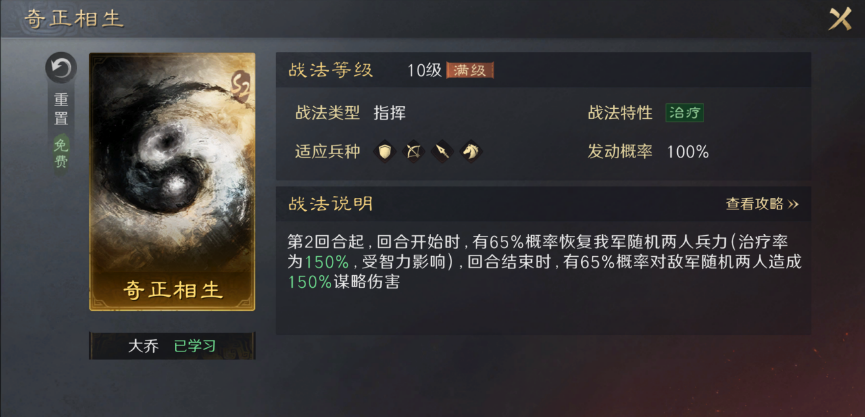Click the green 150% heal rate value

(327, 262)
